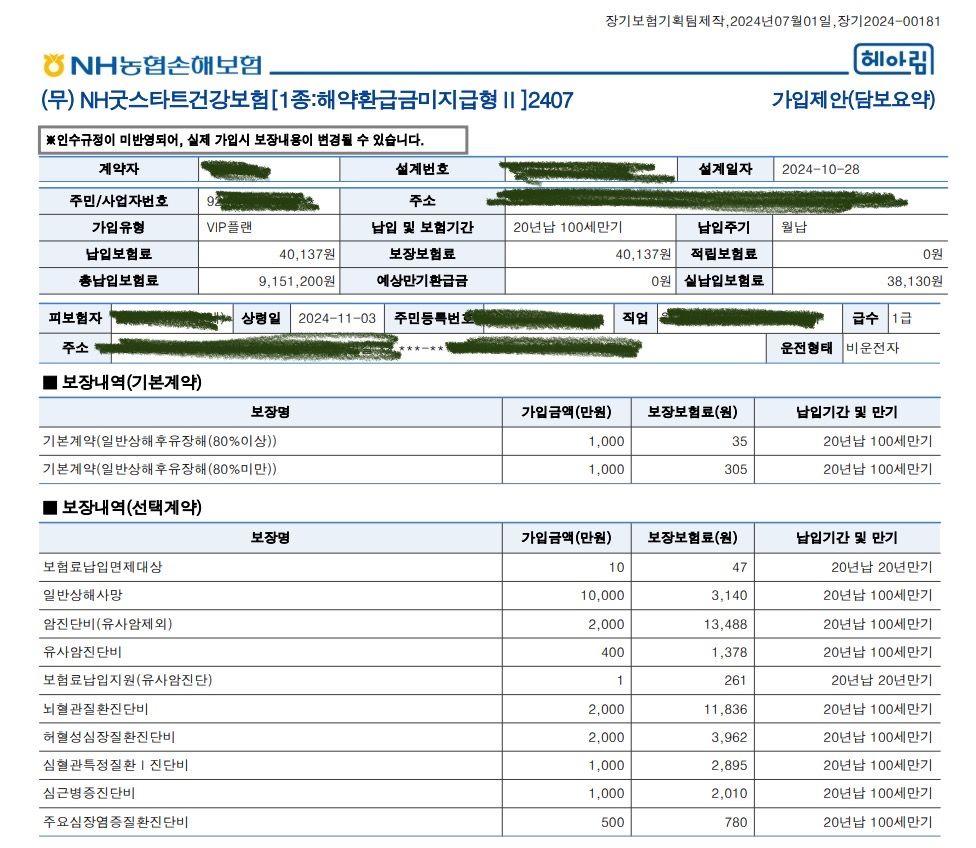
Task: Select the NH굿스타트건강보험 product title
Action: 307,100
